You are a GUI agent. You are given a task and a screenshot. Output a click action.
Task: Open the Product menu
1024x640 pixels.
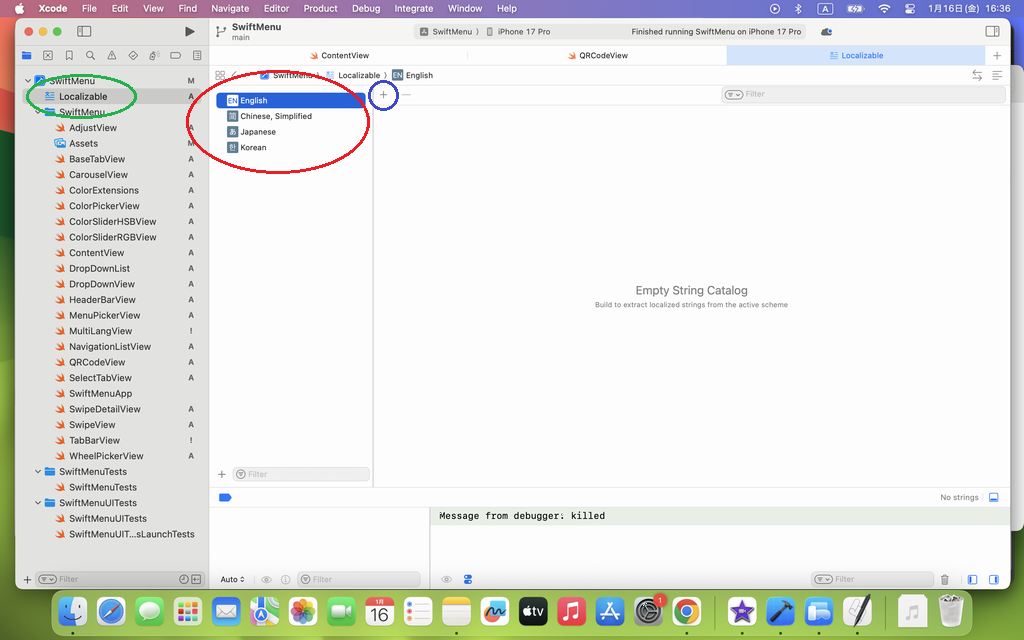tap(320, 8)
